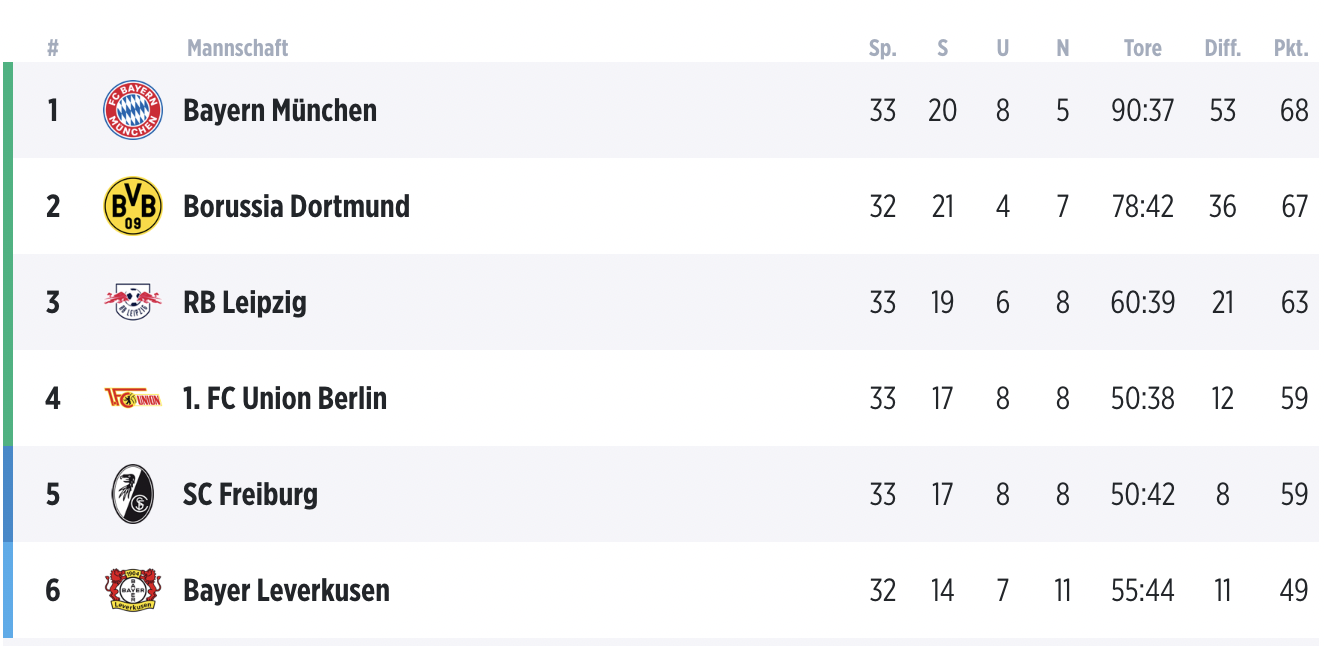Viewport: 1324px width, 646px height.
Task: Click the rank number 6 cell
Action: click(x=53, y=590)
